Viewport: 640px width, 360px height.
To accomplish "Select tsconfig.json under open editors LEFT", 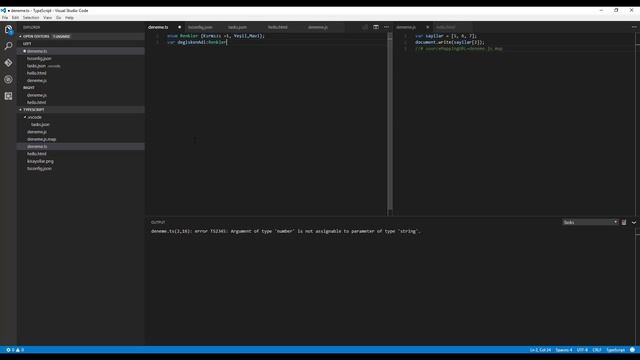I will (x=80, y=58).
